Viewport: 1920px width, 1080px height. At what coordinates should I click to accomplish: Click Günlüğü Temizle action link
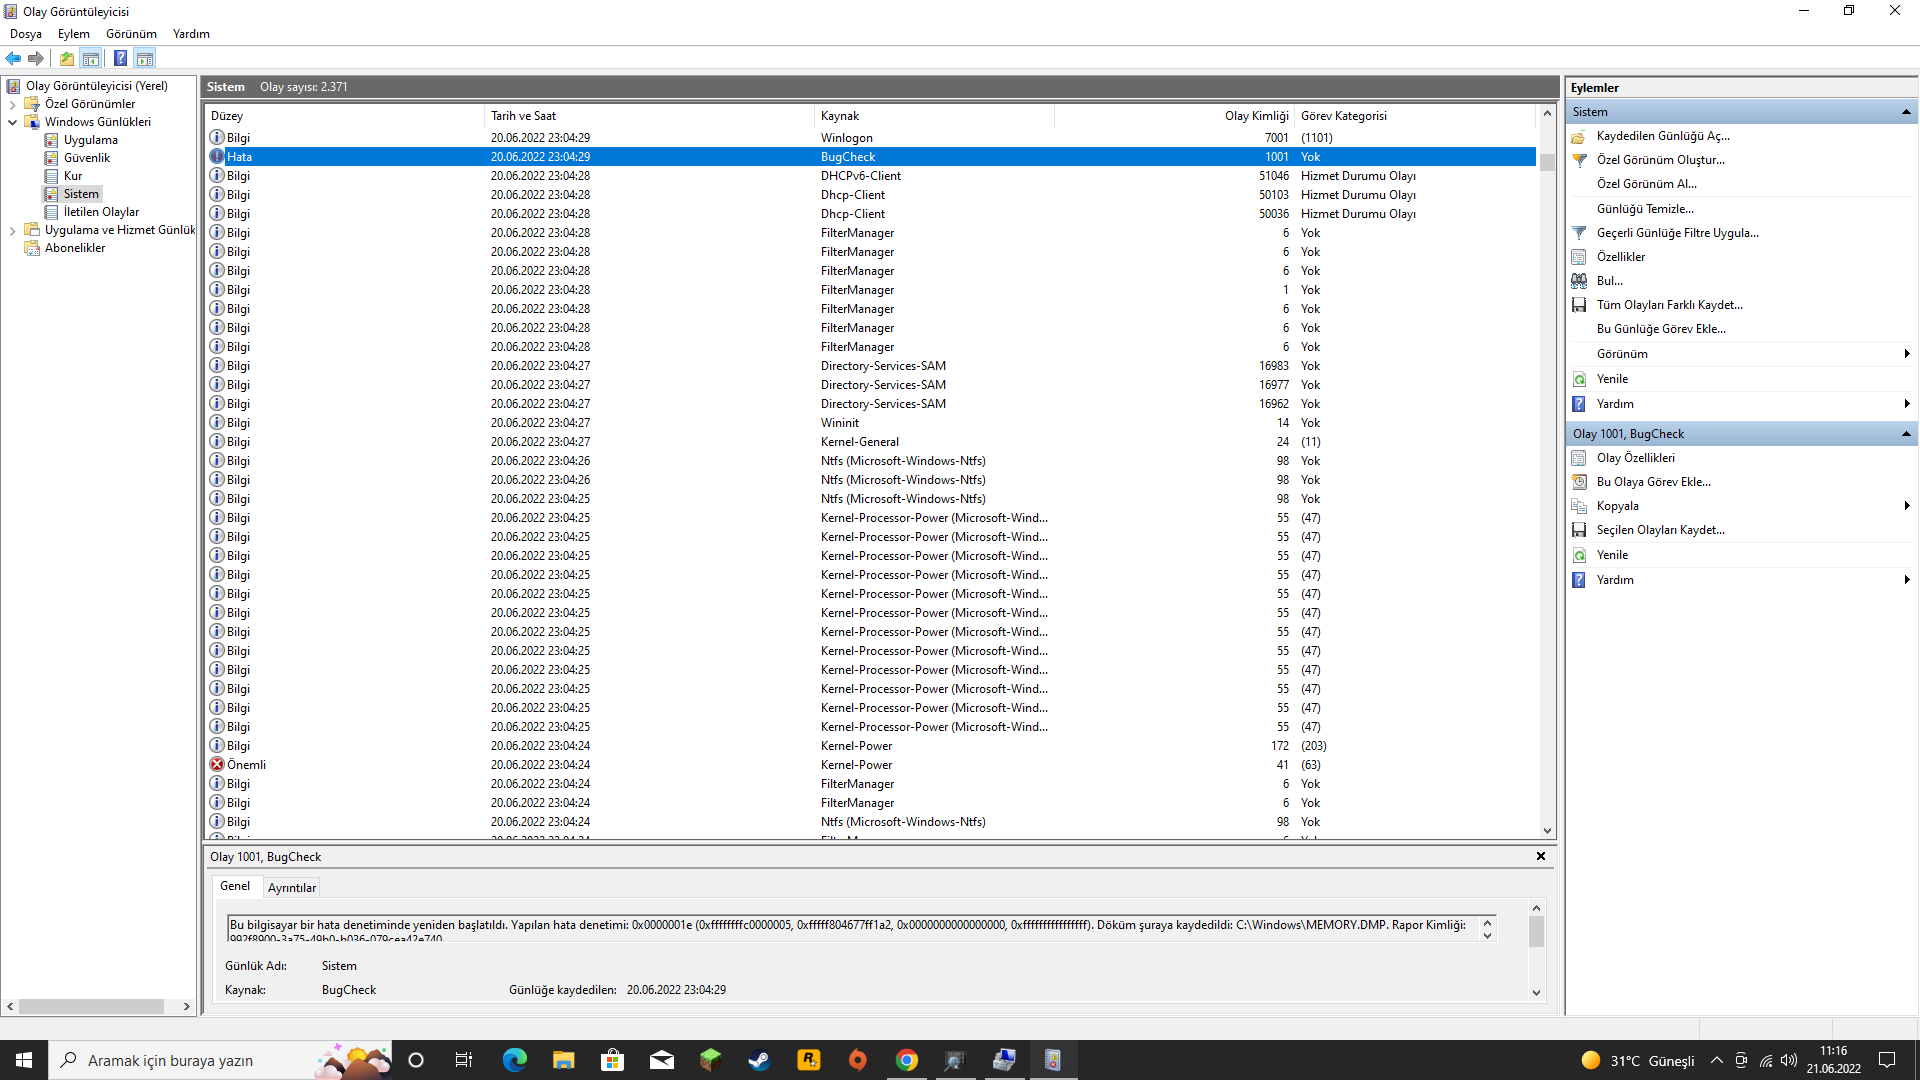(x=1644, y=209)
